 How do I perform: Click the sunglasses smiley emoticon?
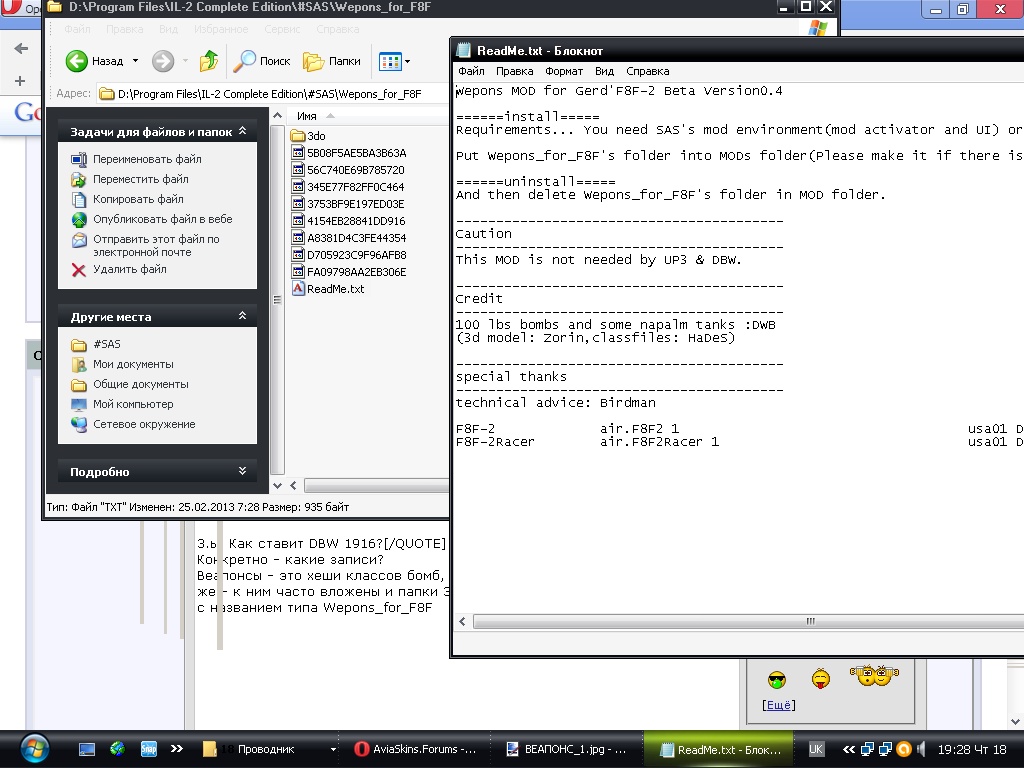[x=777, y=681]
